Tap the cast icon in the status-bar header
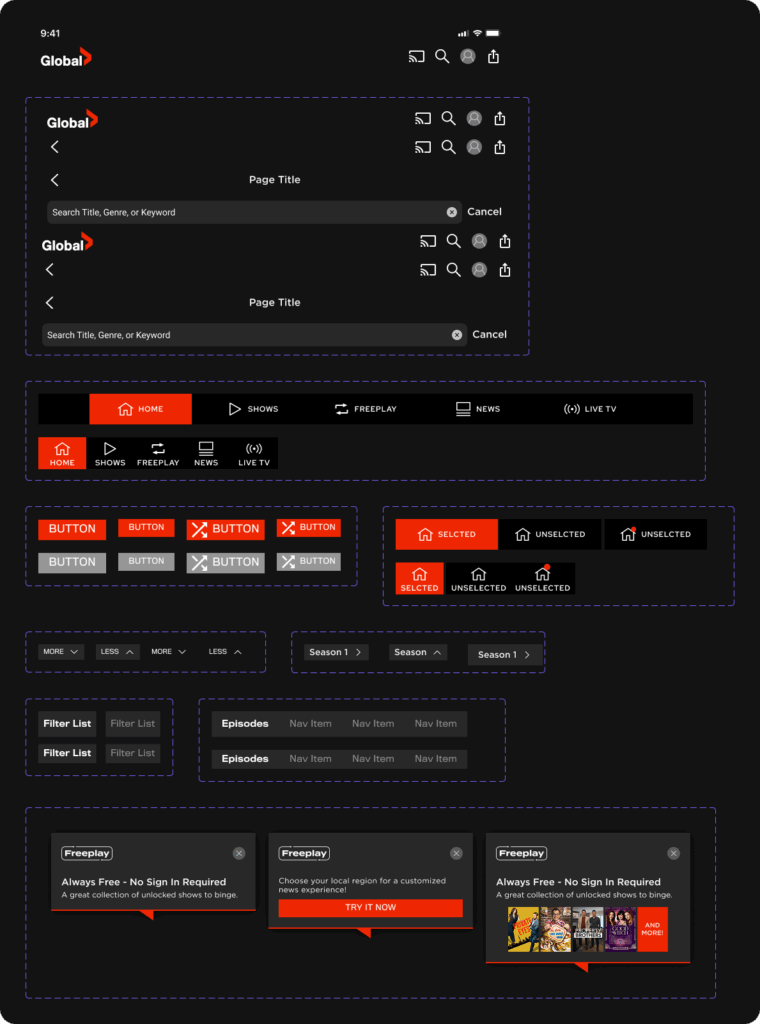This screenshot has width=760, height=1024. point(416,57)
